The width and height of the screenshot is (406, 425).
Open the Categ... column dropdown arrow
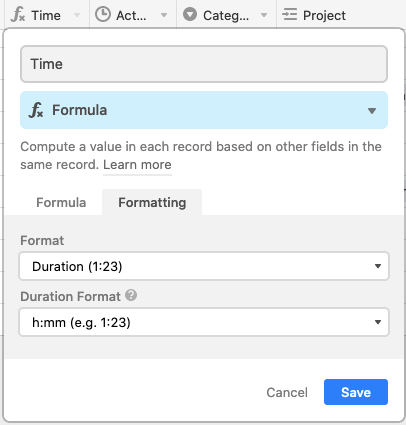[x=264, y=15]
